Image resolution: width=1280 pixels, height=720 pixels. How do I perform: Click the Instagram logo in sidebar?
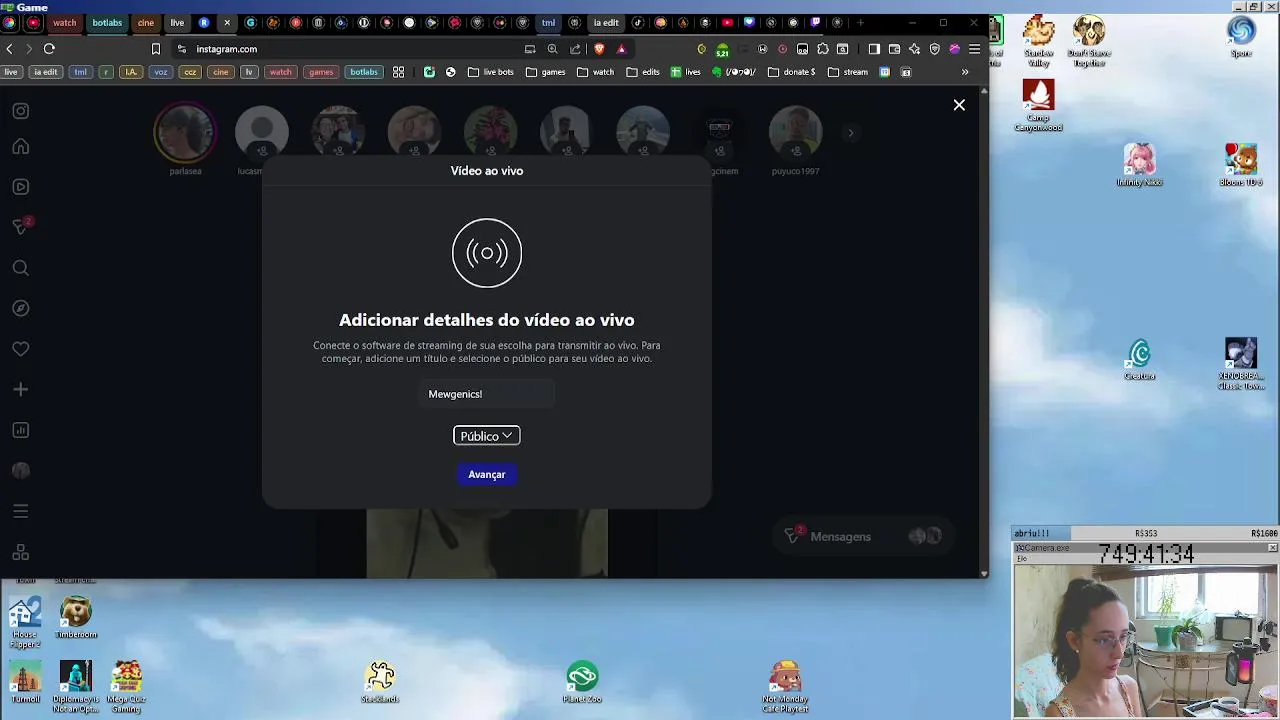21,111
